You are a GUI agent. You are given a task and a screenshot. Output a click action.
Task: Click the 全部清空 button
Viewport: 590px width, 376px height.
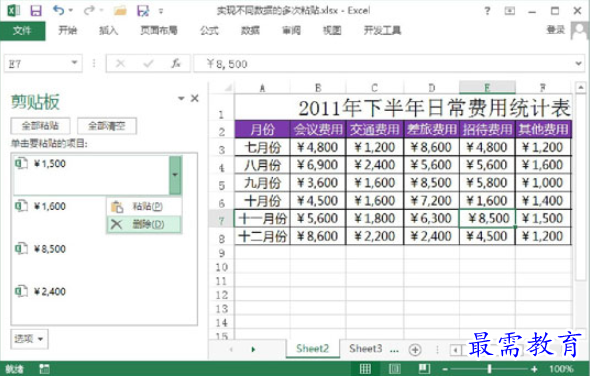click(107, 126)
